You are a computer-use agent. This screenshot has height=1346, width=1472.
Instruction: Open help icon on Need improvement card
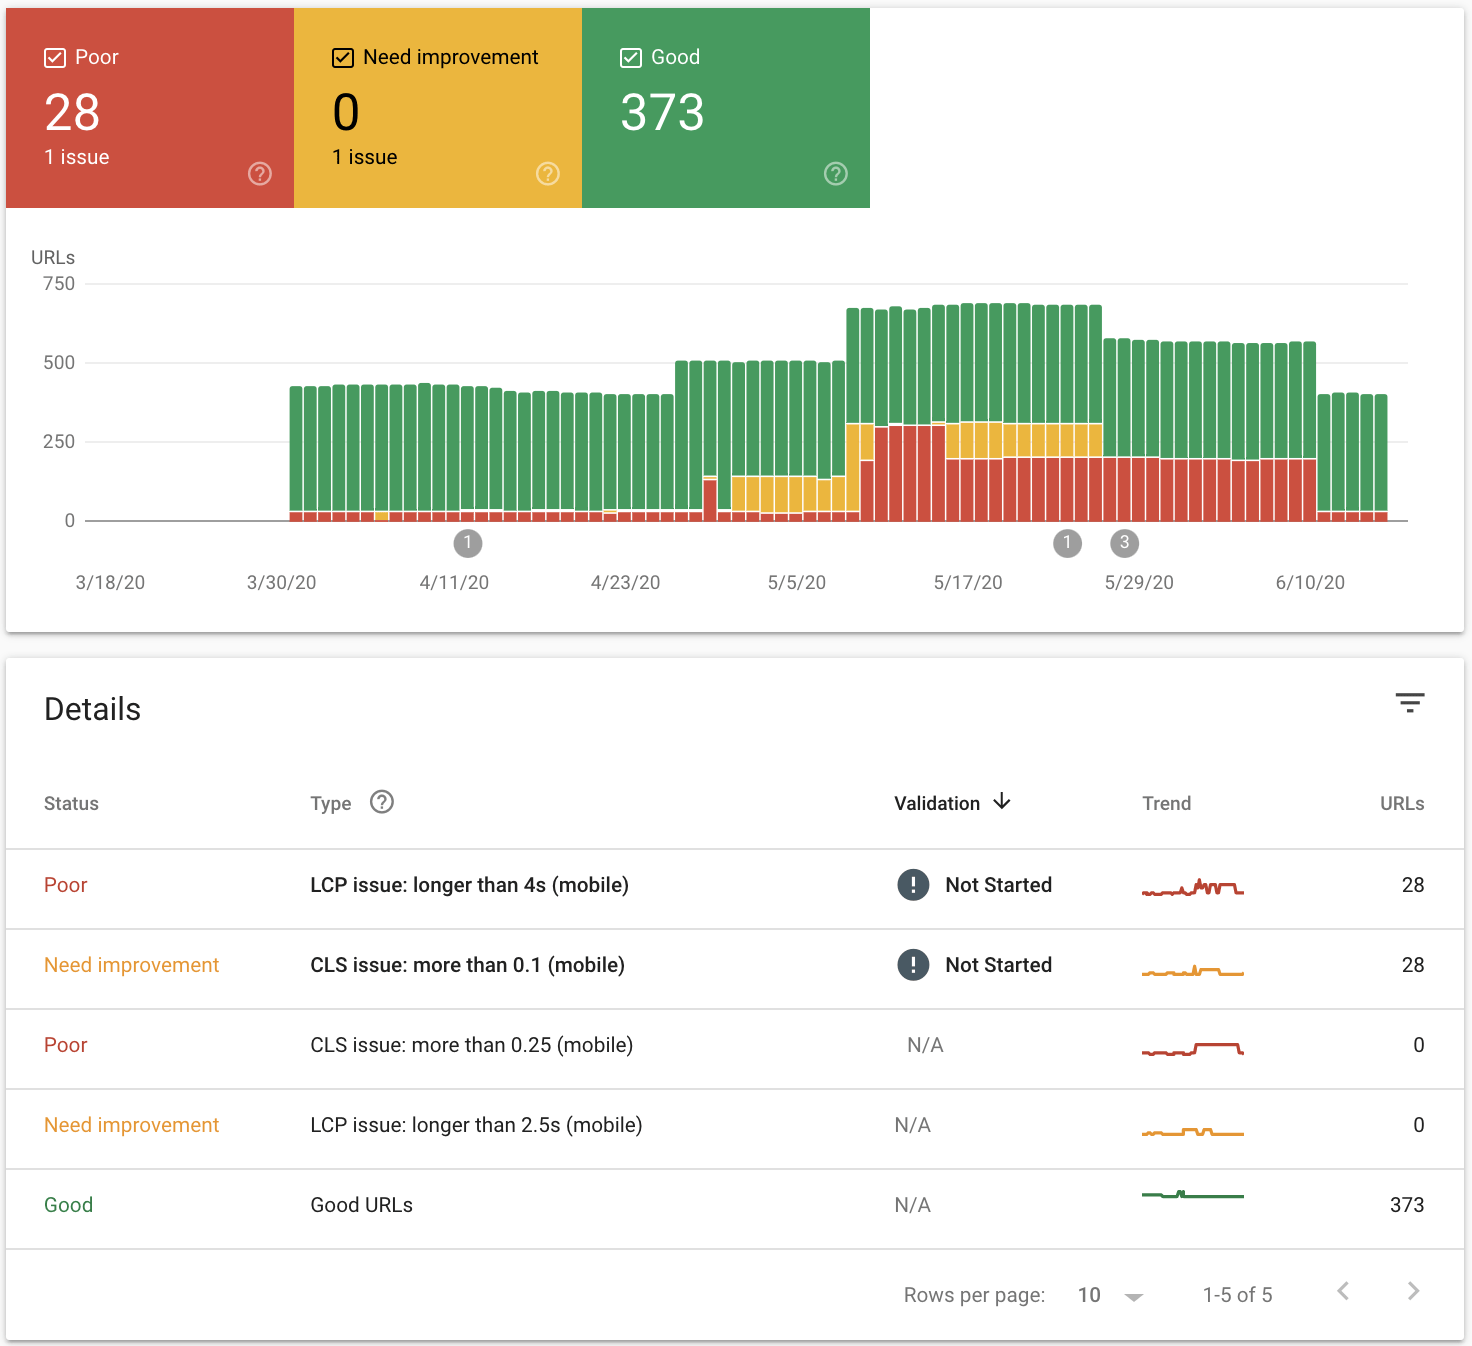tap(548, 174)
